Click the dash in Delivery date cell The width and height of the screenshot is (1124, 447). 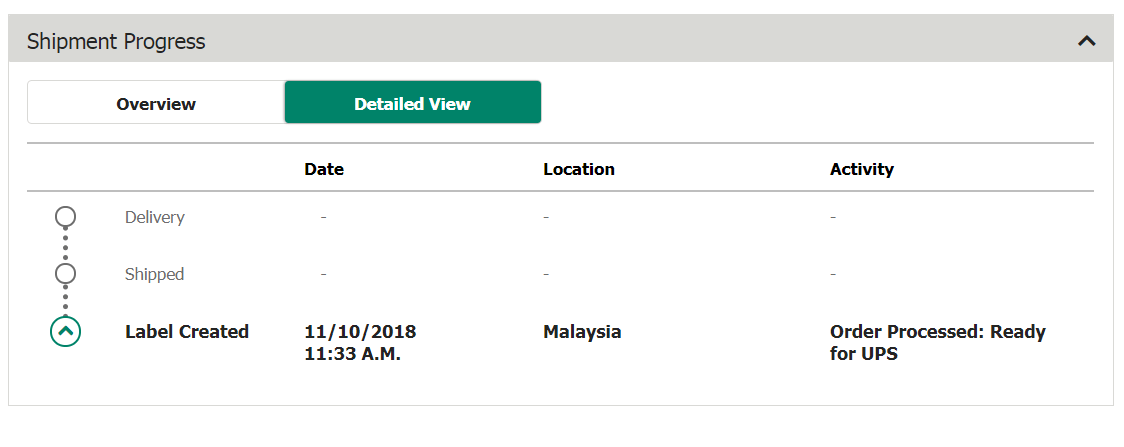coord(323,217)
